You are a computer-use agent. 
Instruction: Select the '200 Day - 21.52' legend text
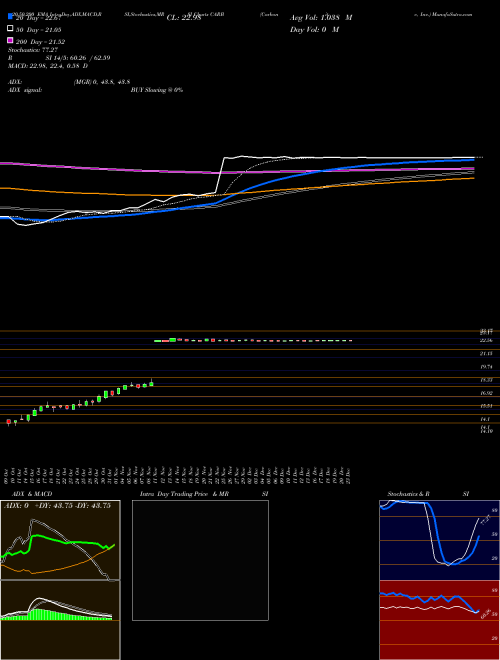[x=40, y=42]
